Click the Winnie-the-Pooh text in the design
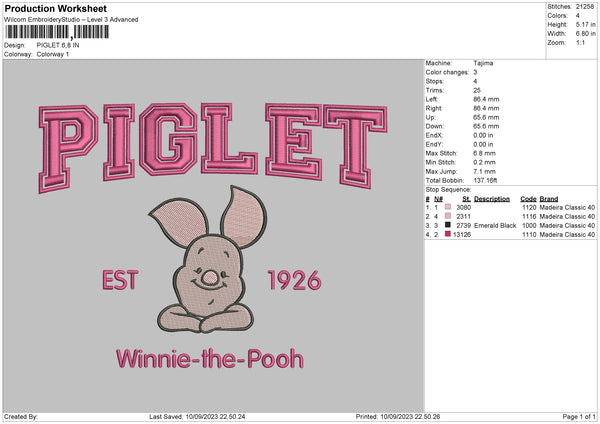600x424 pixels. [209, 358]
